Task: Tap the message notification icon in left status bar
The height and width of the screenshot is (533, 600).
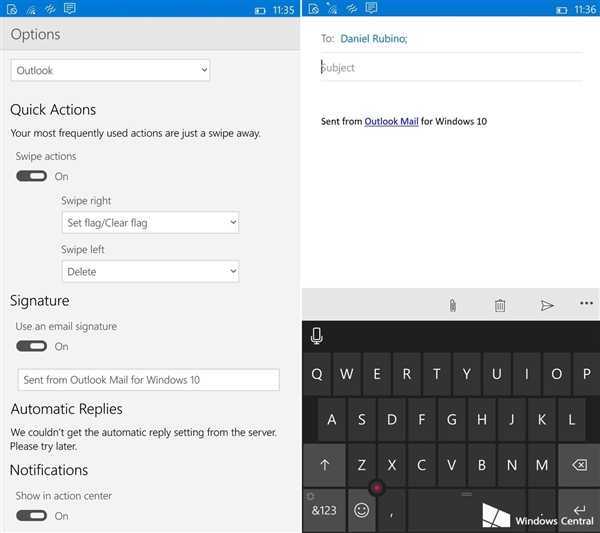Action: (70, 8)
